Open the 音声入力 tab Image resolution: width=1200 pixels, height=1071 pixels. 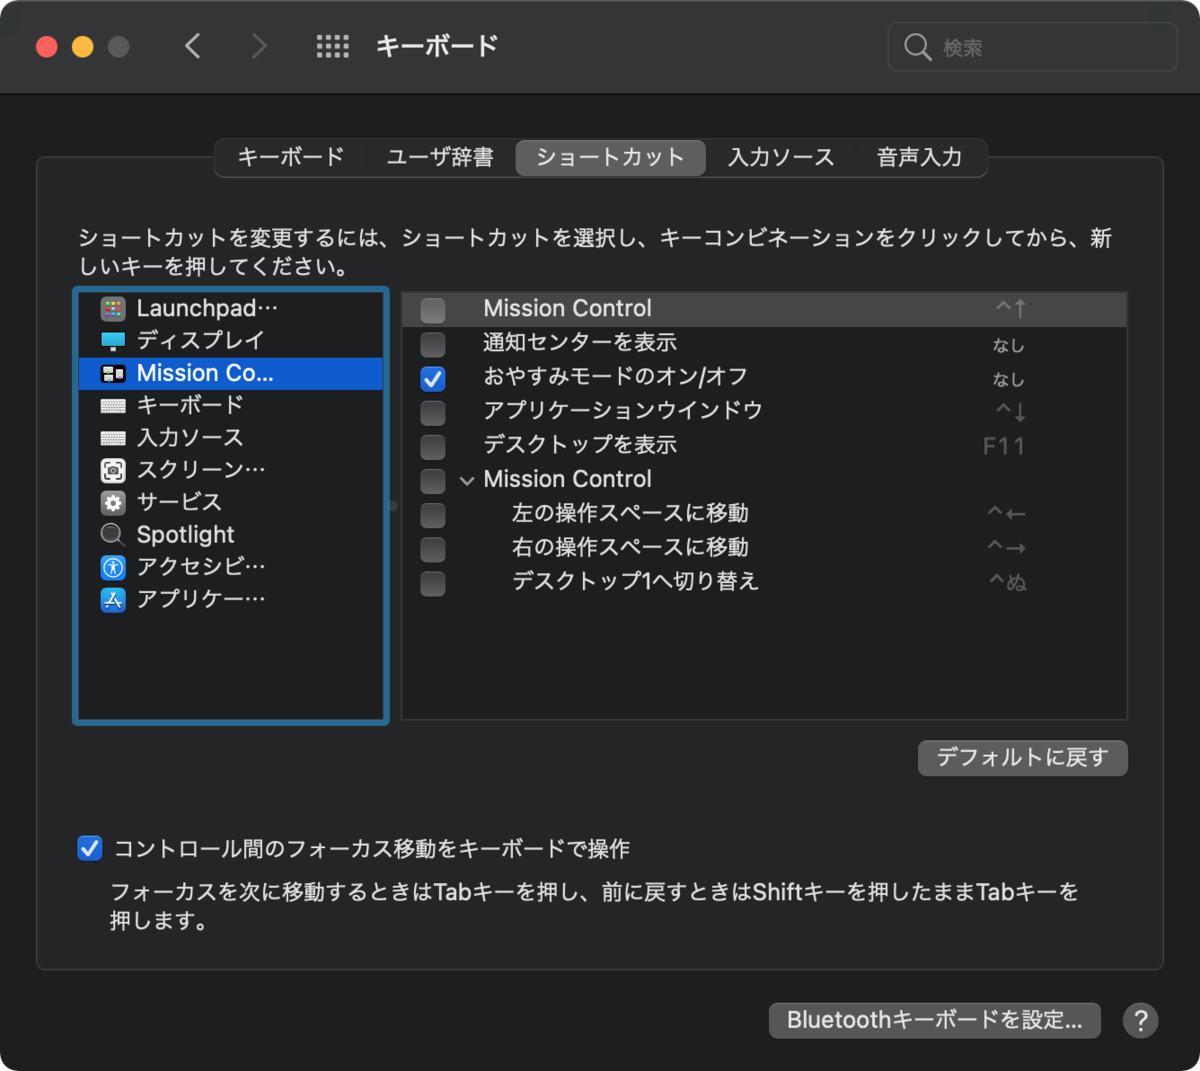point(918,157)
